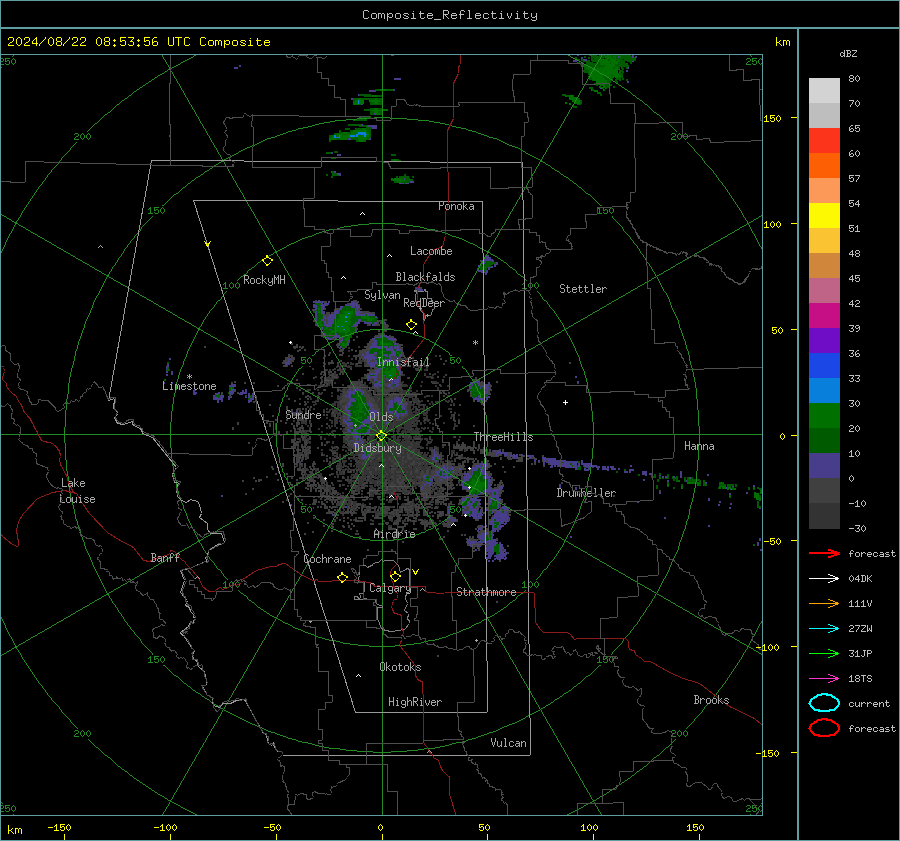Select the white 04DK arrow icon
Image resolution: width=900 pixels, height=841 pixels.
(x=824, y=578)
